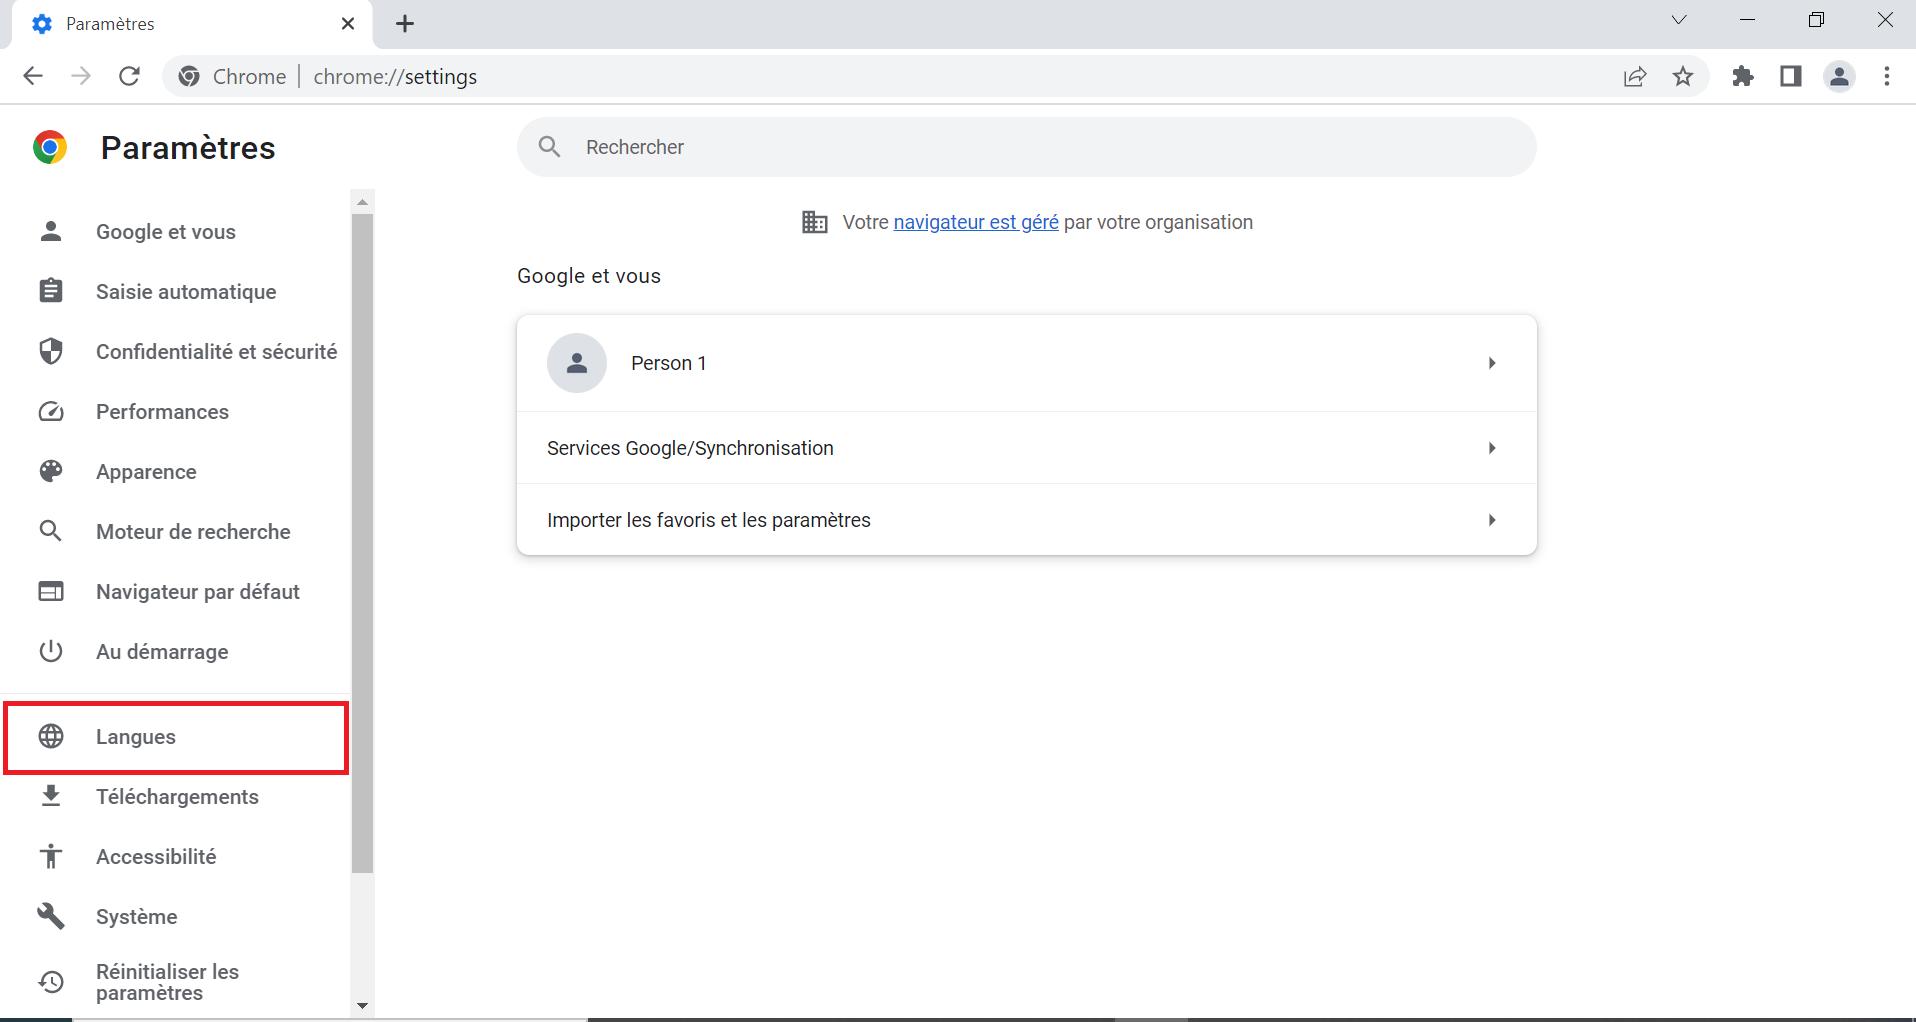The height and width of the screenshot is (1022, 1916).
Task: Reload the page with refresh icon
Action: (129, 77)
